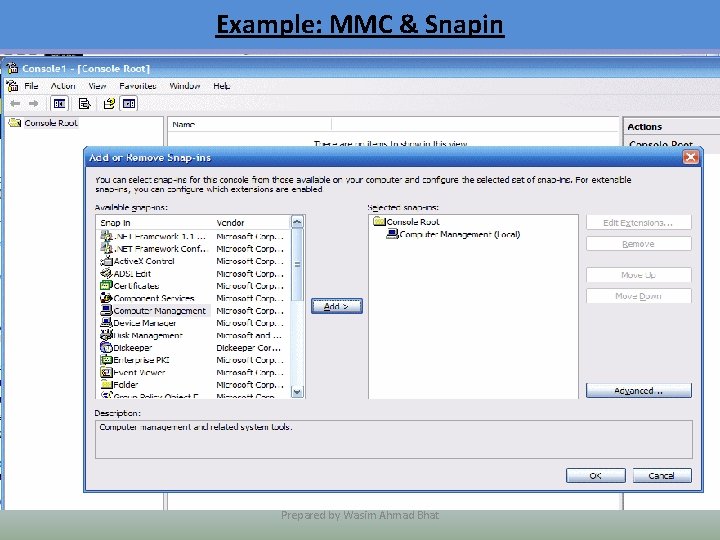Click the scrollbar thumb of available snap-ins list
Image resolution: width=720 pixels, height=540 pixels.
tap(297, 265)
